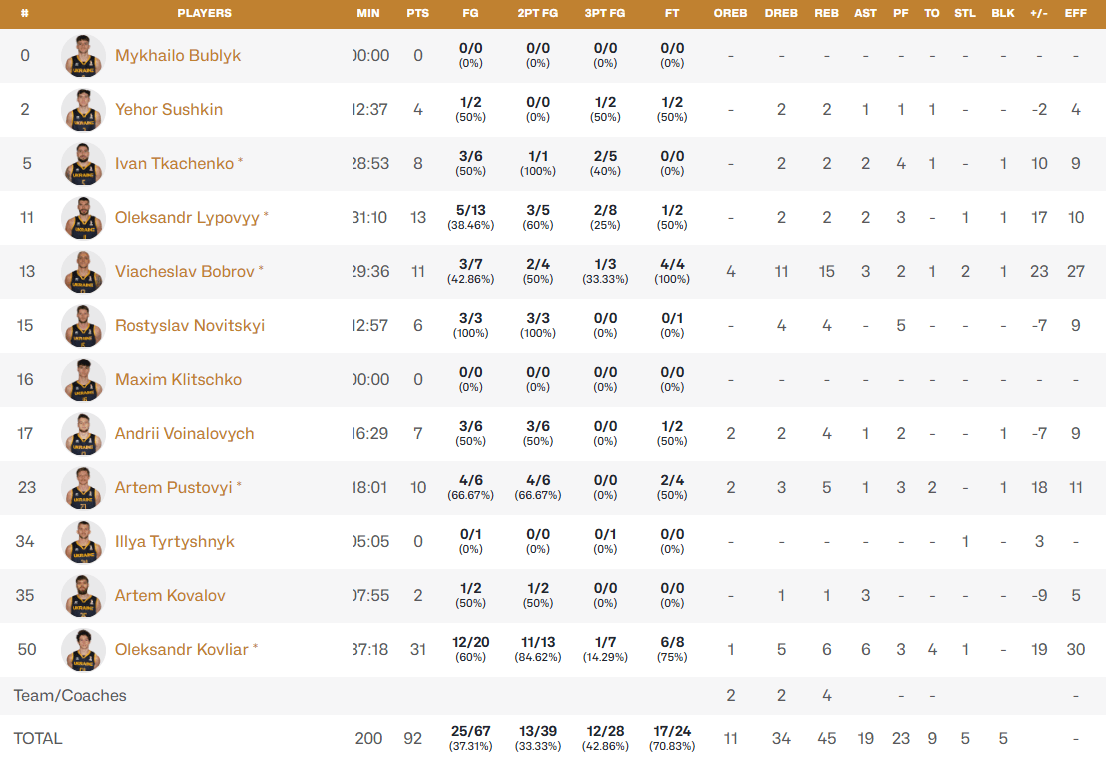Click Ivan Tkachenko's headshot thumbnail
Viewport: 1106px width, 761px height.
coord(83,164)
